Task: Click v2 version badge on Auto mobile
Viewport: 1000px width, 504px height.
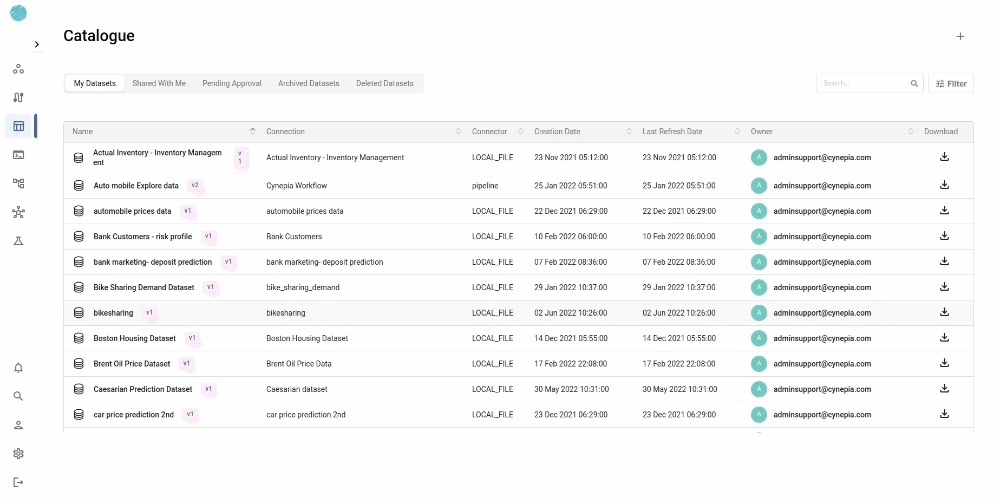Action: 195,185
